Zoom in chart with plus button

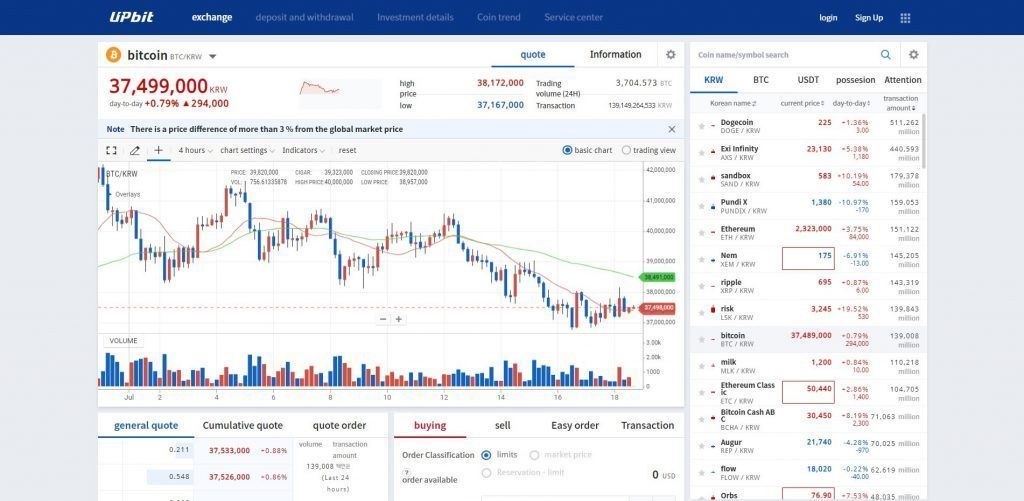click(398, 319)
